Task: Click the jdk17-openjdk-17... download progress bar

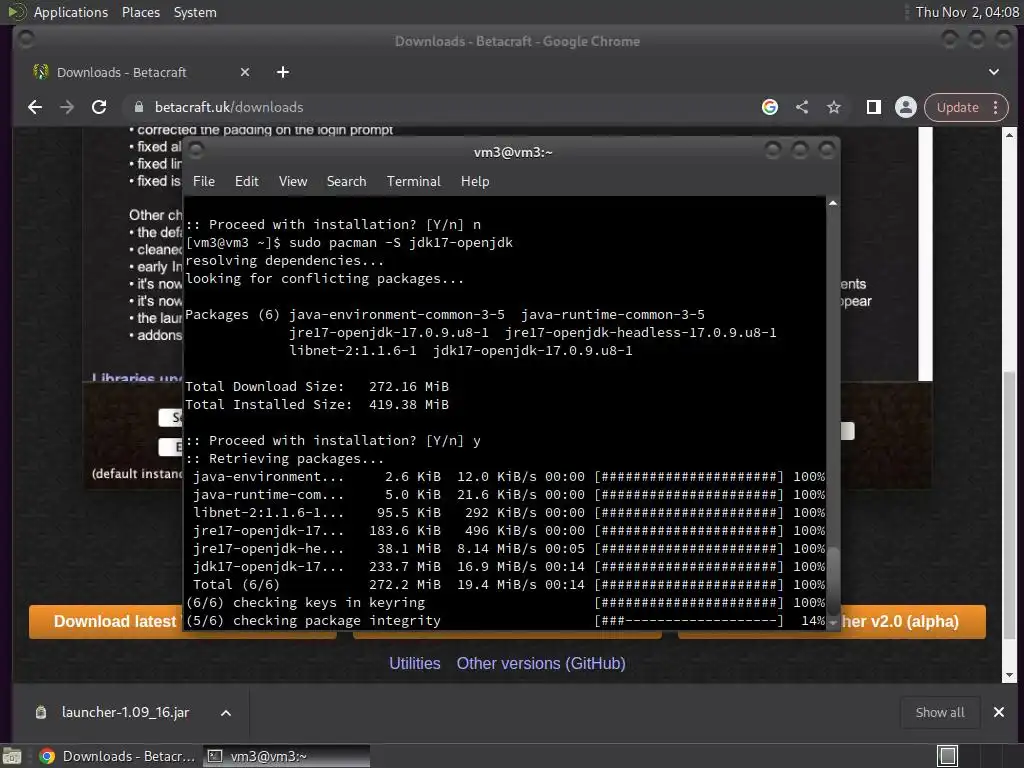Action: tap(689, 567)
